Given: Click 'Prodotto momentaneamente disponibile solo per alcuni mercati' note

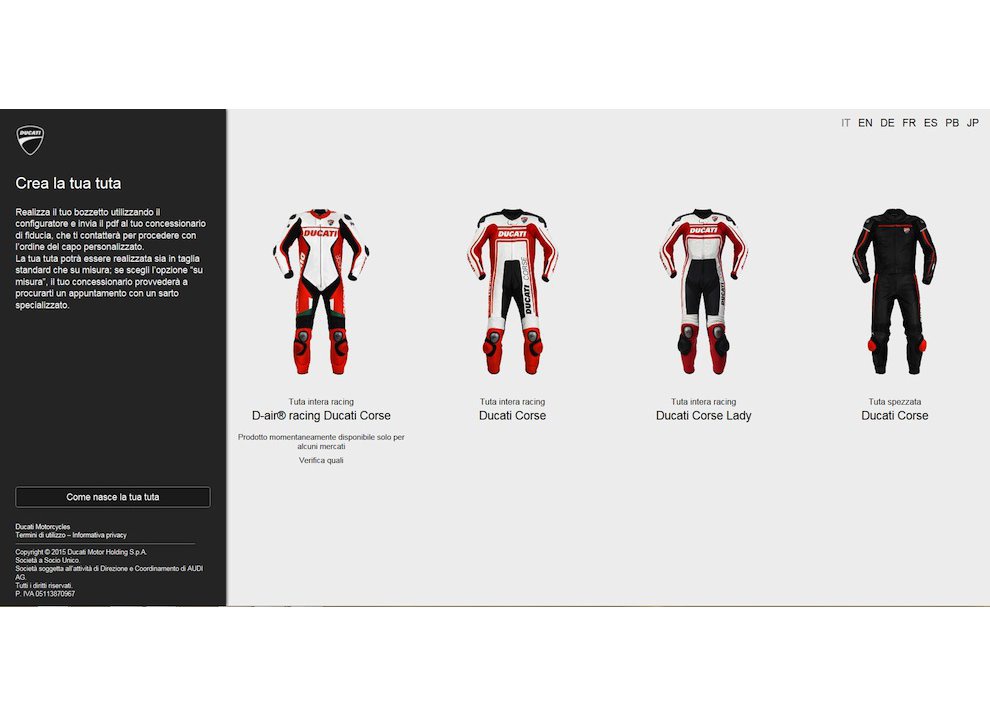Looking at the screenshot, I should pos(321,441).
